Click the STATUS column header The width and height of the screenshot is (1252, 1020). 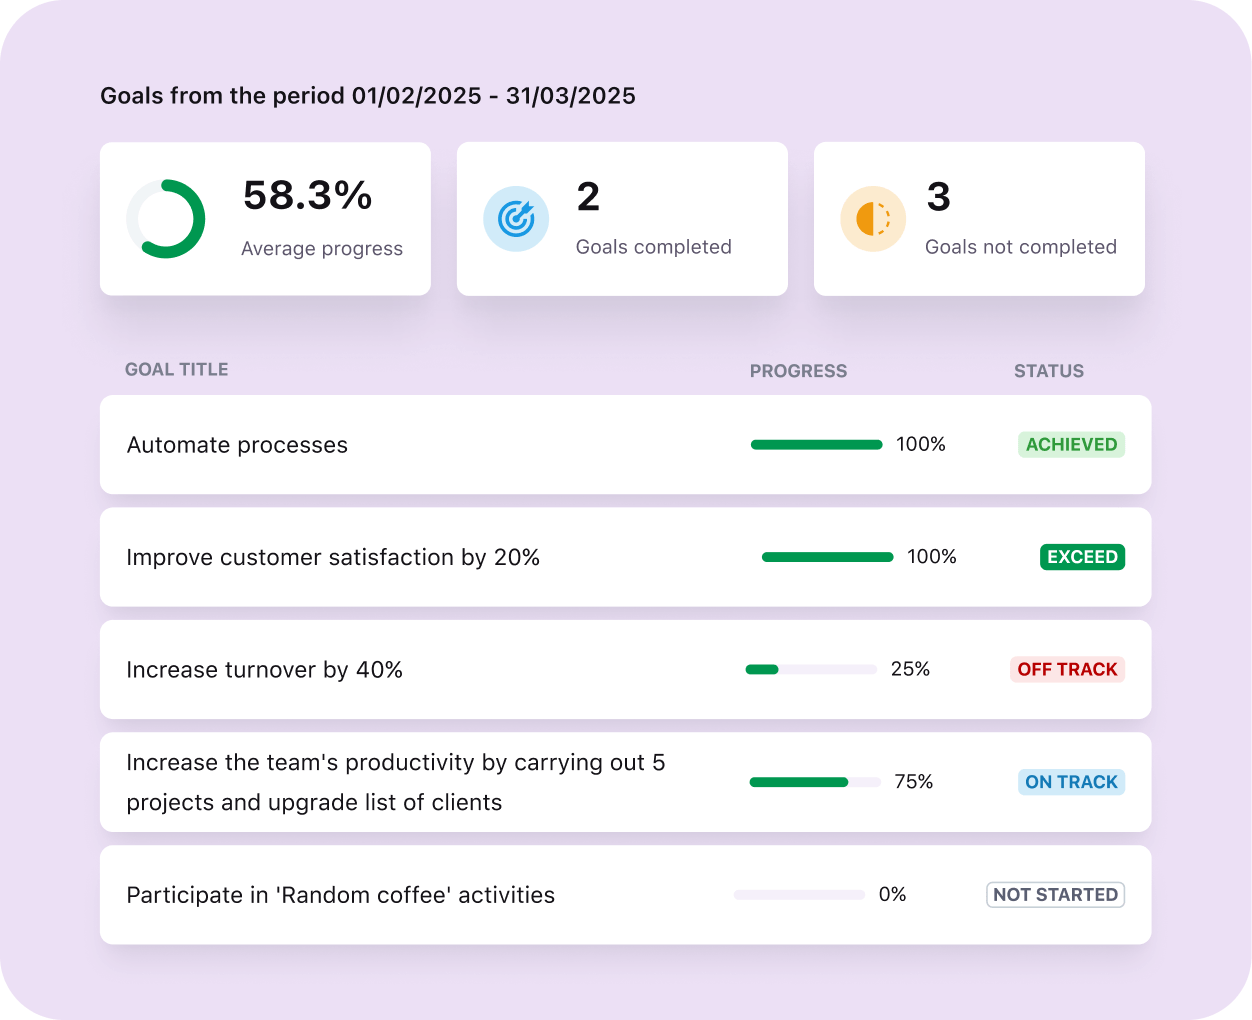click(x=1049, y=371)
